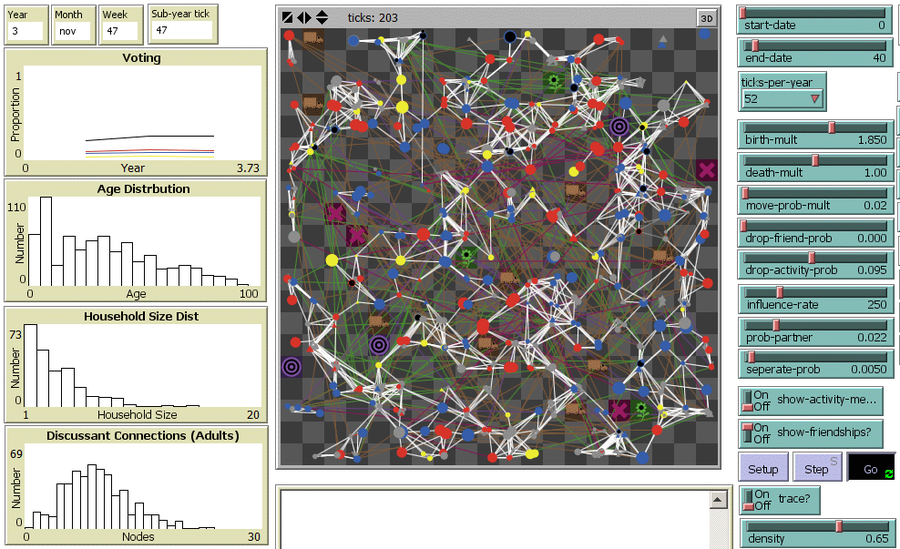Switch to the 3D view
The height and width of the screenshot is (549, 900).
pyautogui.click(x=707, y=18)
